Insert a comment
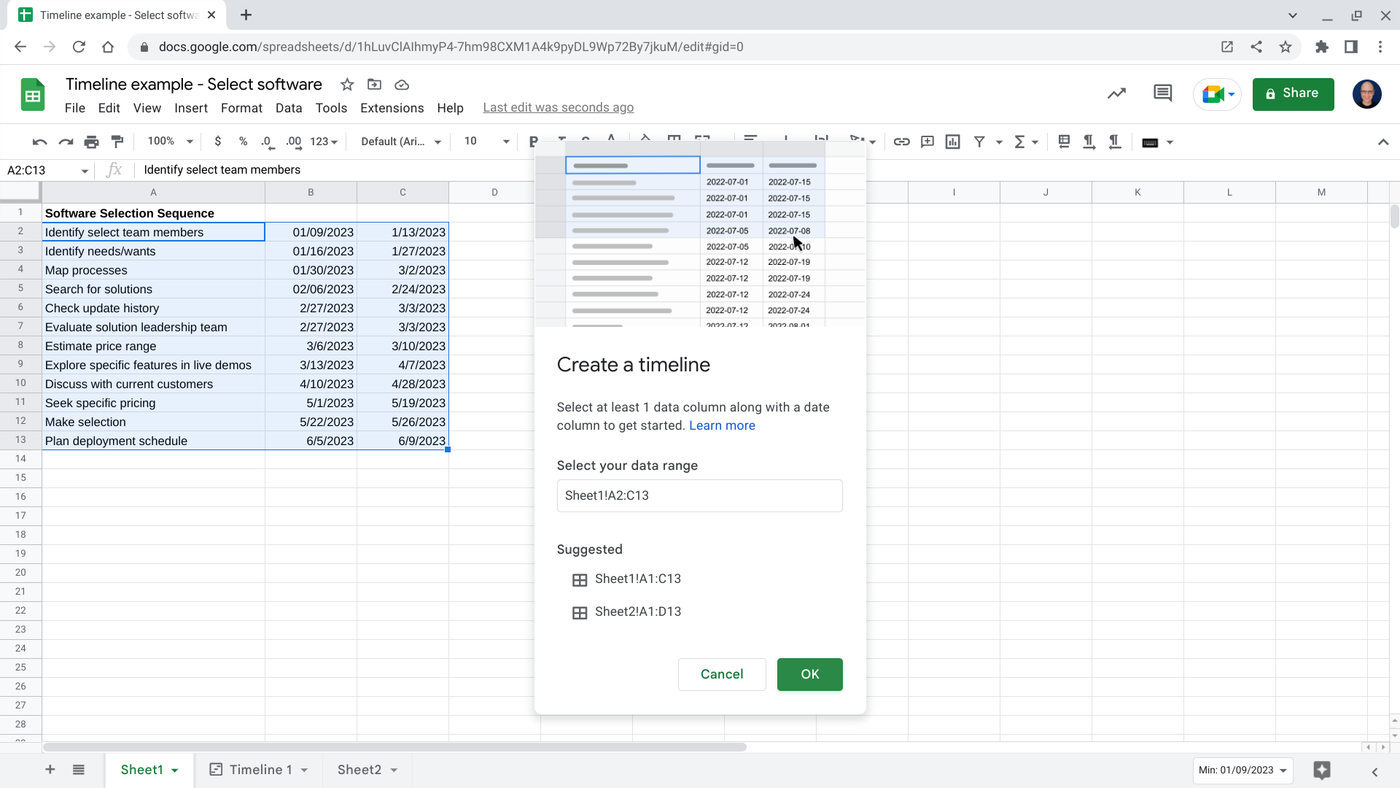This screenshot has width=1400, height=788. click(x=927, y=141)
